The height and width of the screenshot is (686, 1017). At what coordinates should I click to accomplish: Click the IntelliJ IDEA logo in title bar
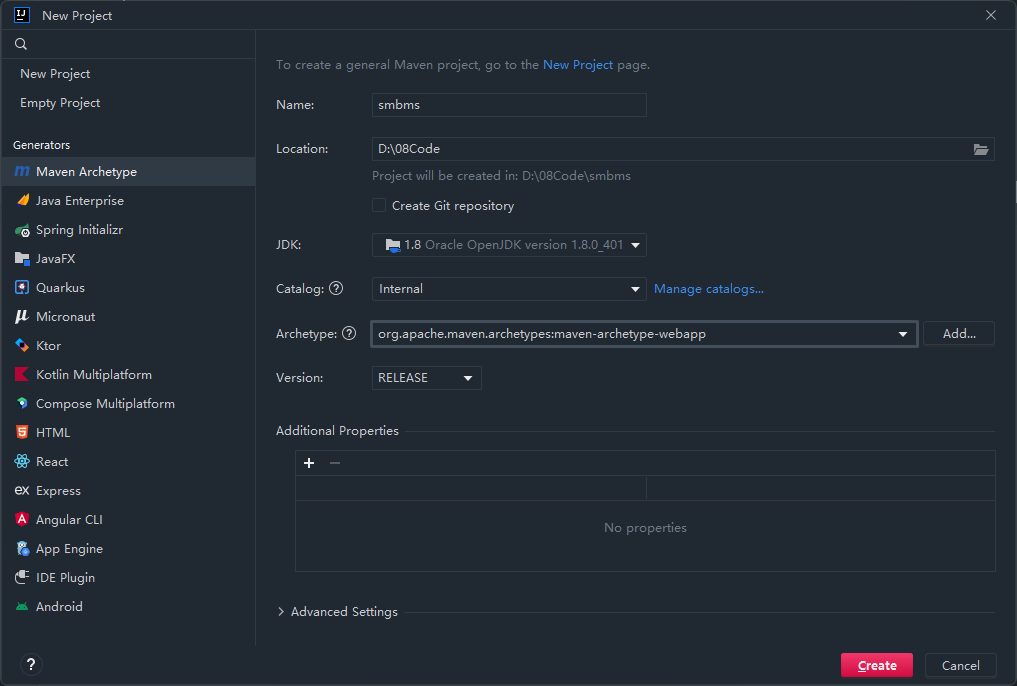(x=21, y=15)
